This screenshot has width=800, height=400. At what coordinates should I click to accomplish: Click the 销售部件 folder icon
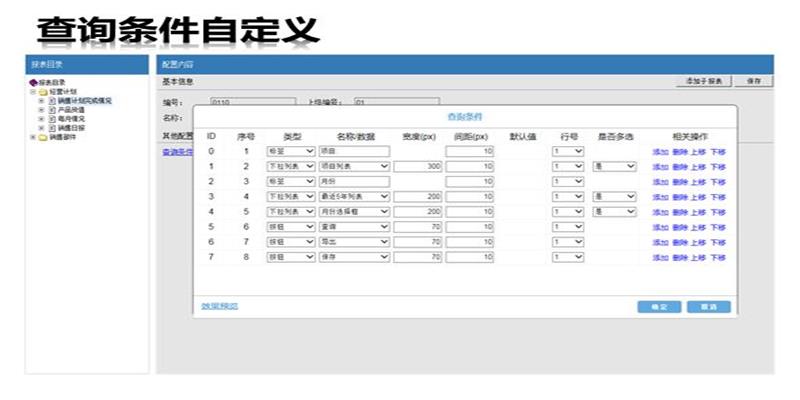(44, 137)
